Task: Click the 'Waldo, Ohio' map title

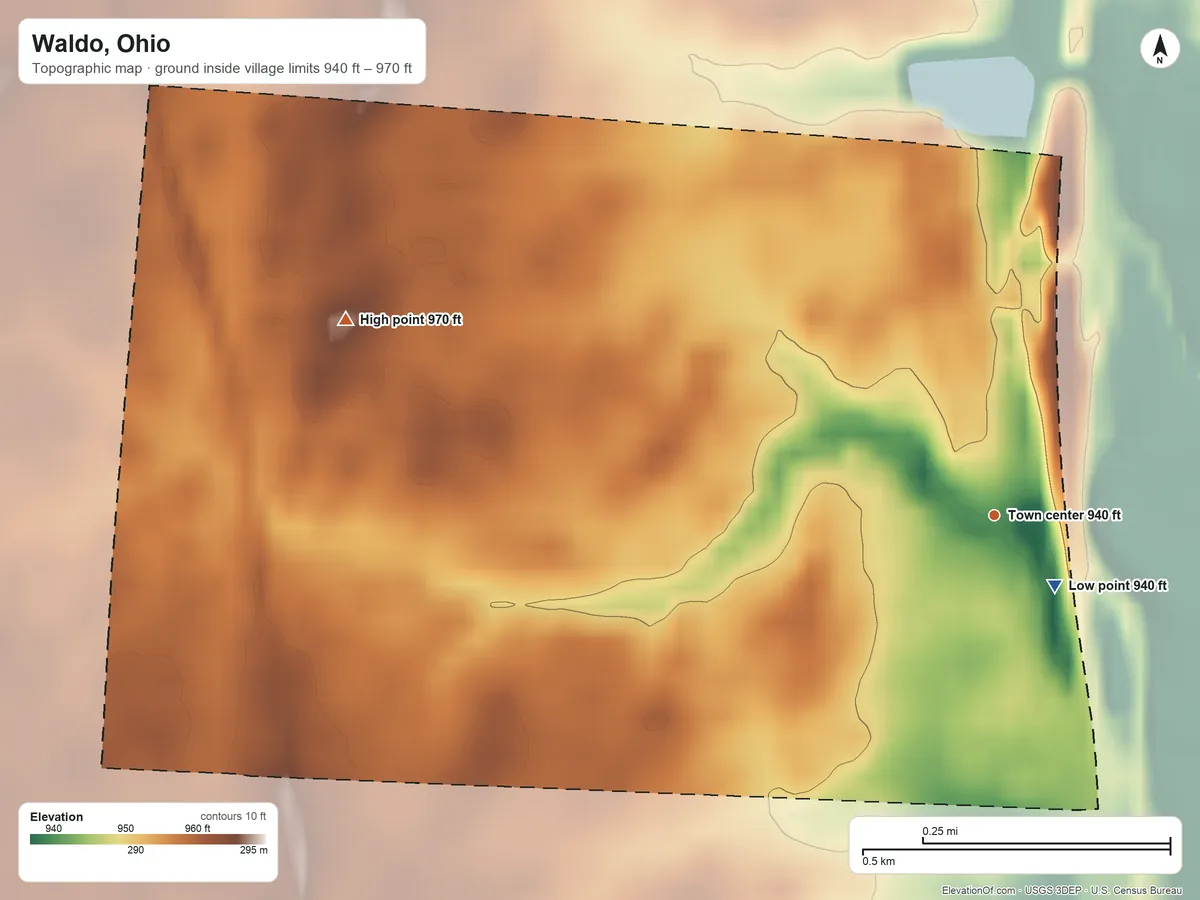Action: [x=101, y=44]
